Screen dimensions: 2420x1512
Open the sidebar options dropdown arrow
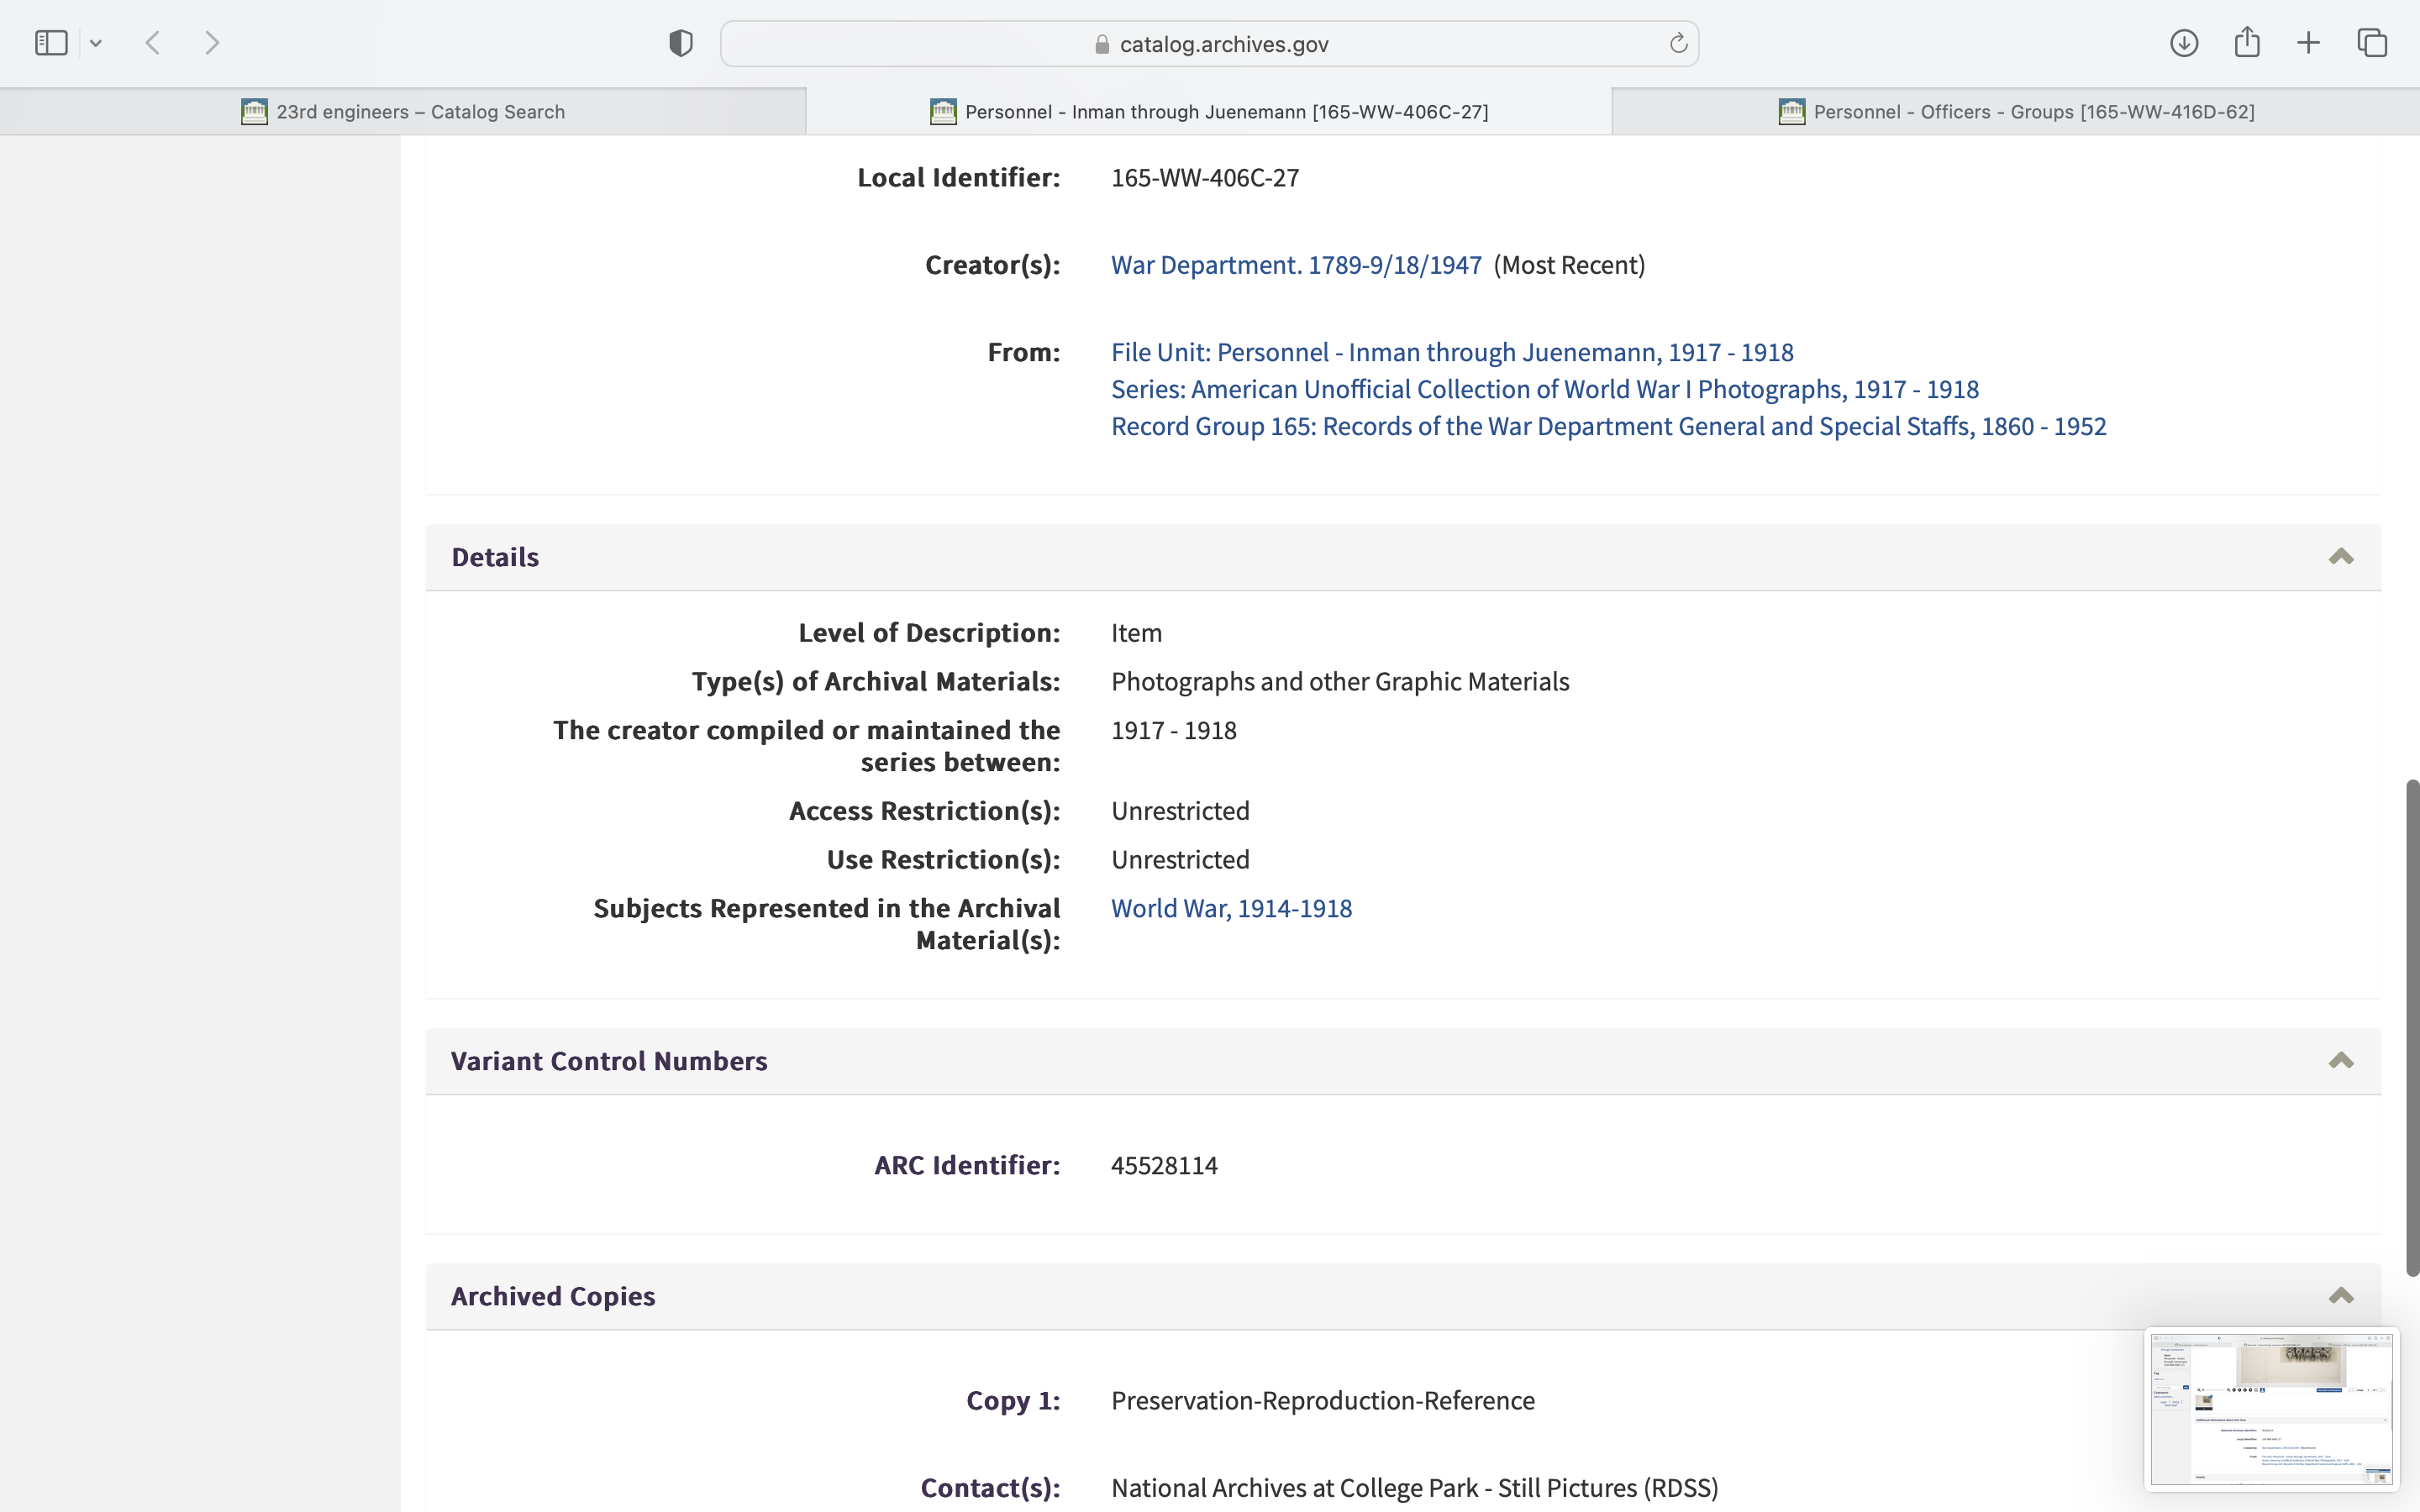(x=96, y=43)
